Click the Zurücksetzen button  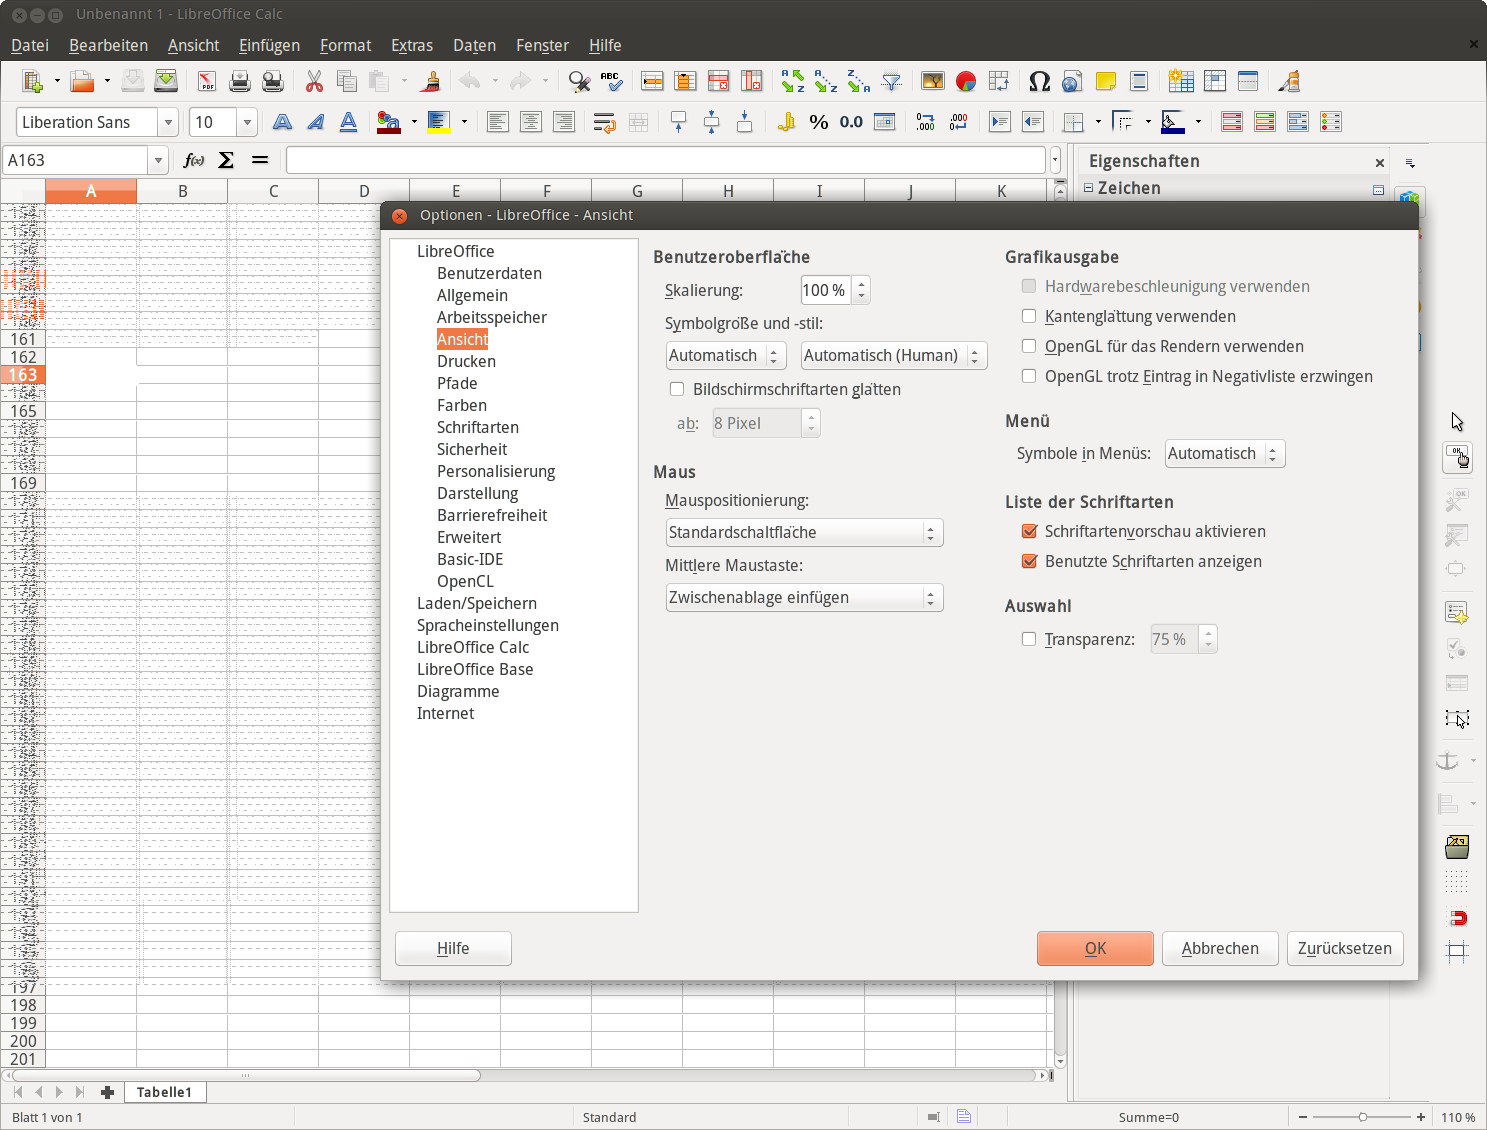pos(1345,948)
